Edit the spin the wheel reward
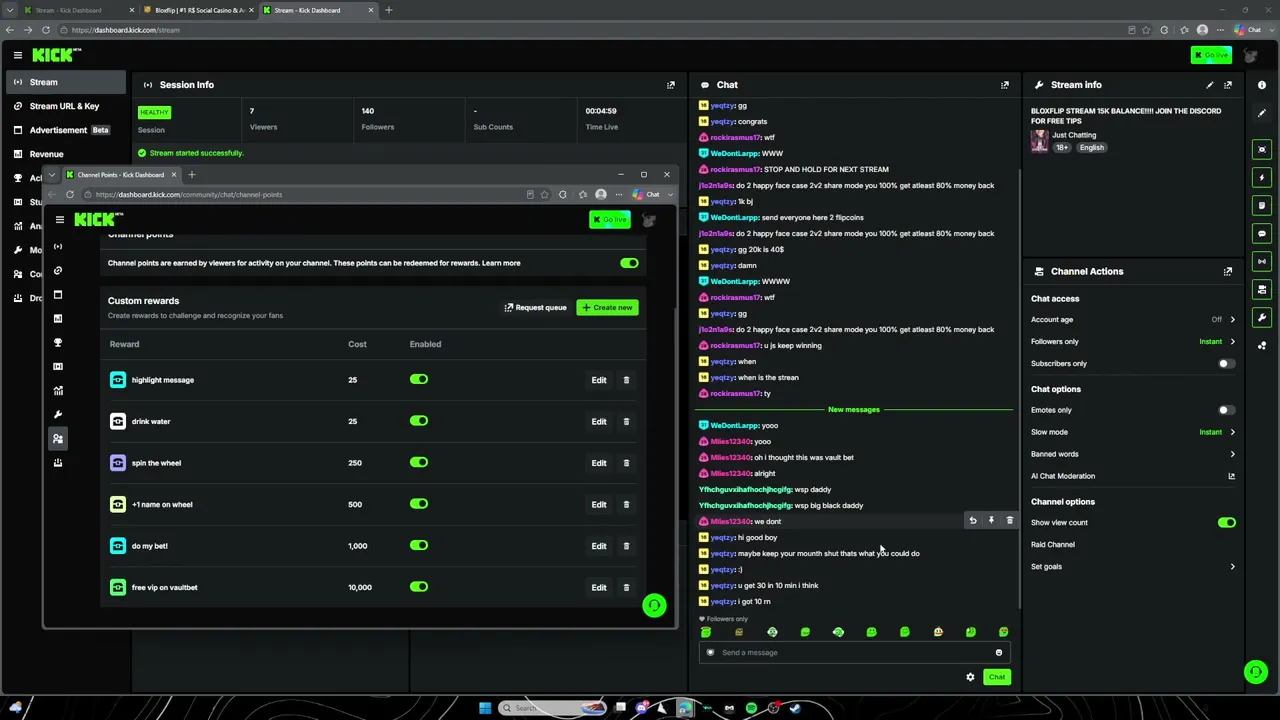The image size is (1280, 720). [599, 463]
